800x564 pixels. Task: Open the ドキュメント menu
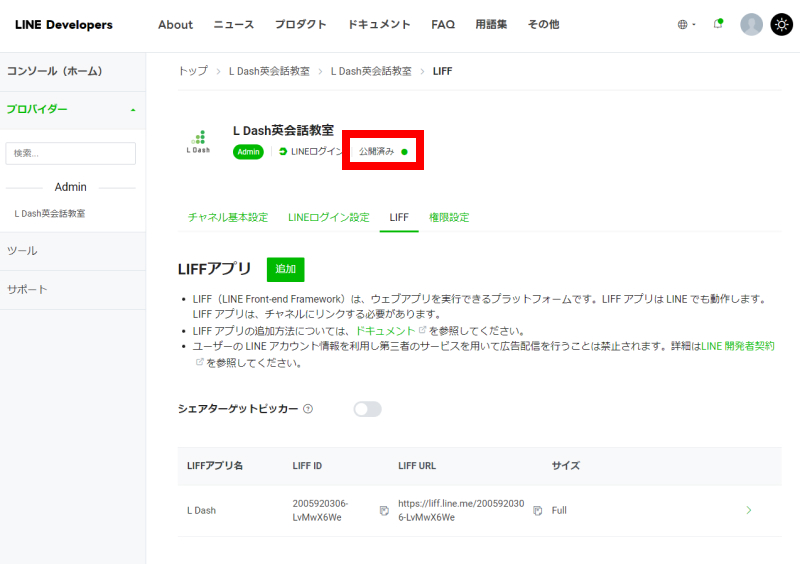point(379,24)
